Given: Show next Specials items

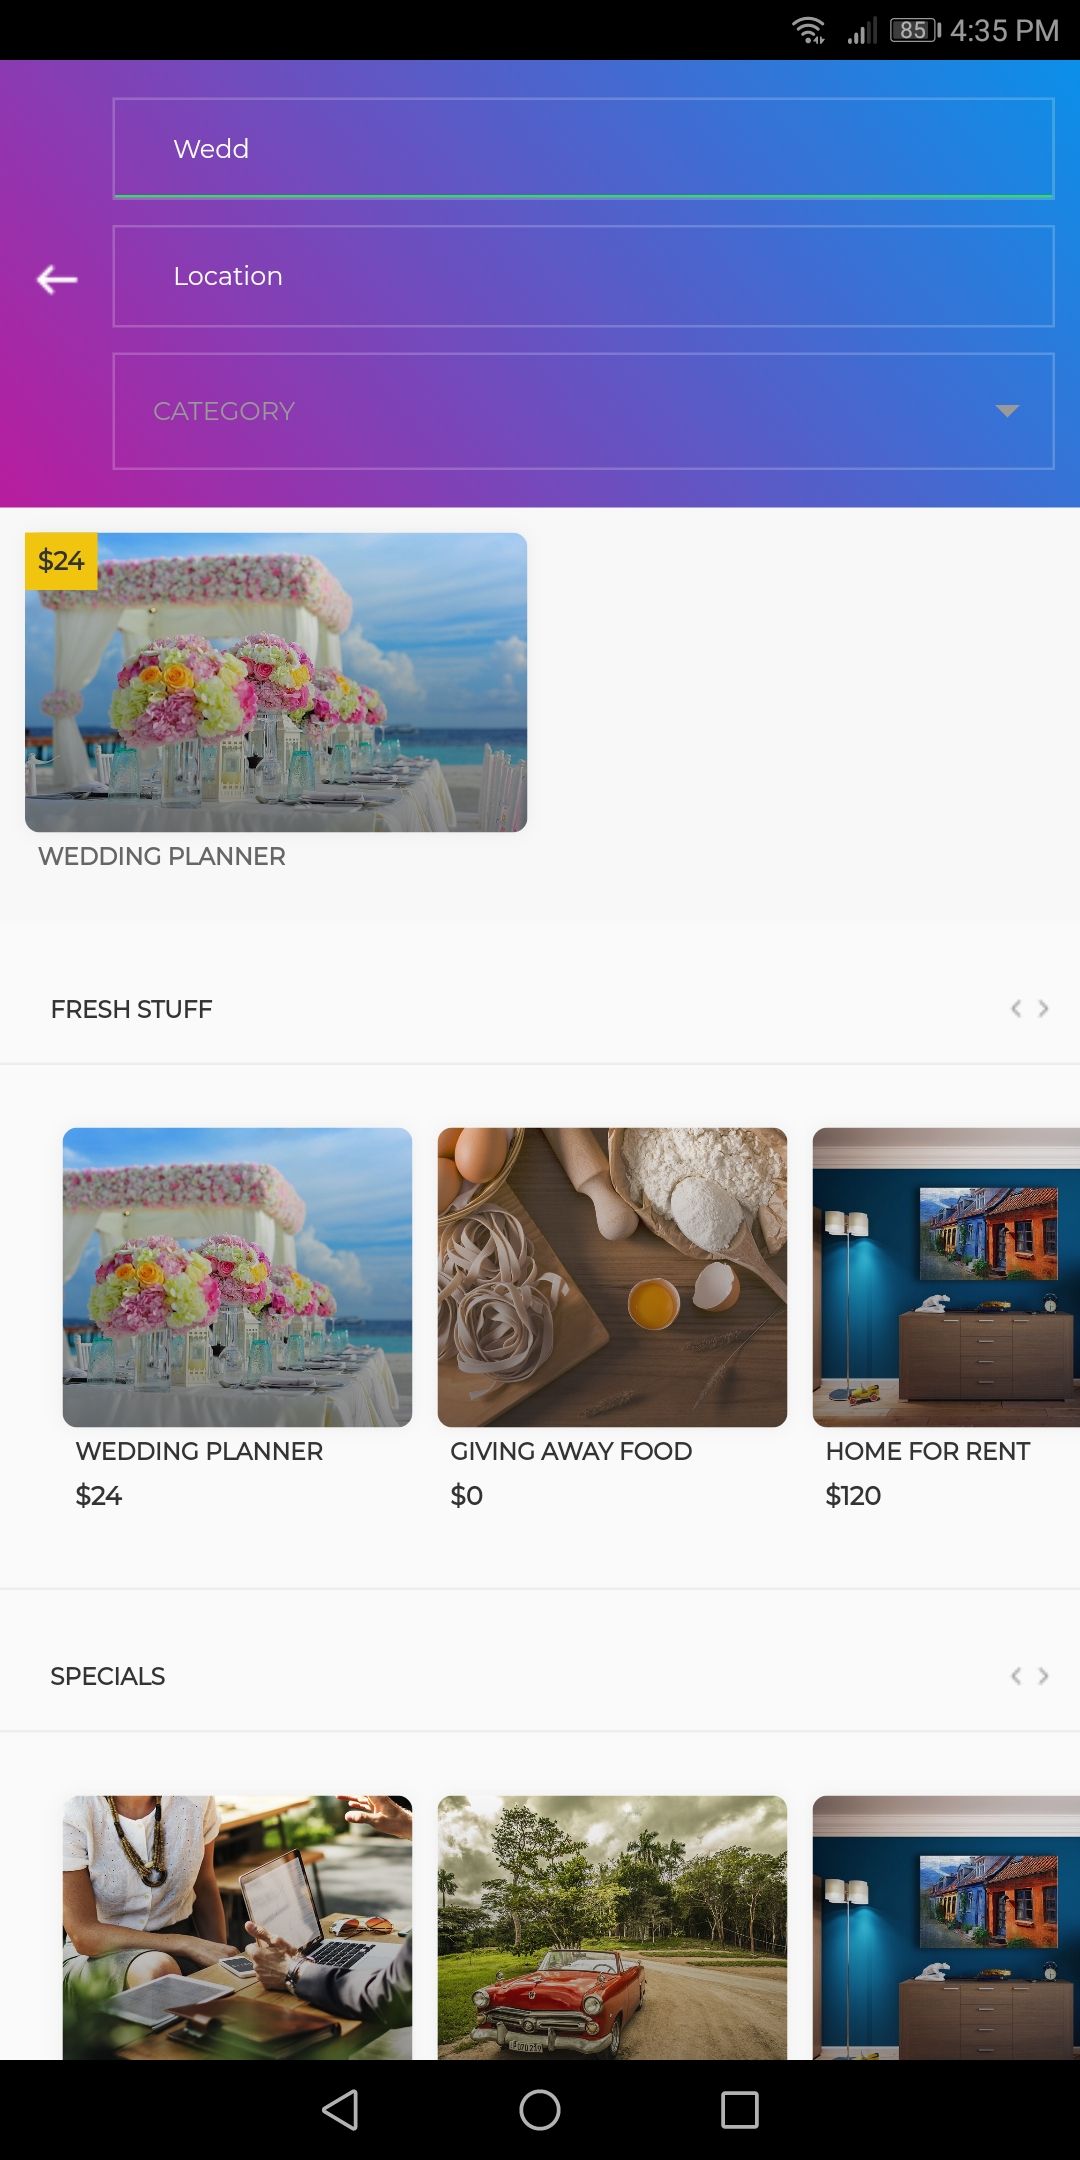Looking at the screenshot, I should click(1043, 1676).
